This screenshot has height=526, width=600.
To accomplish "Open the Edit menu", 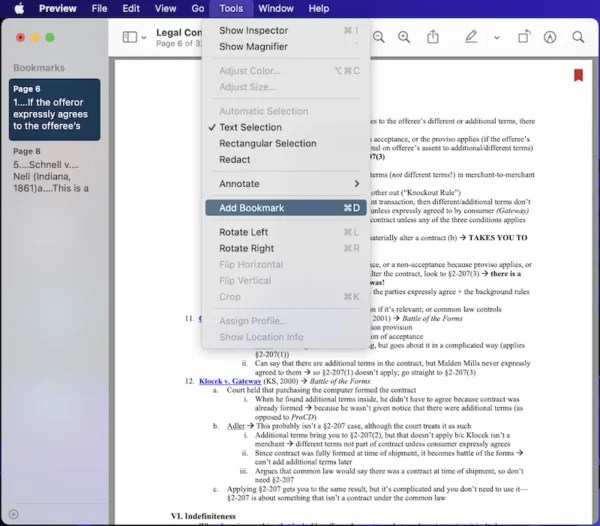I will point(131,8).
